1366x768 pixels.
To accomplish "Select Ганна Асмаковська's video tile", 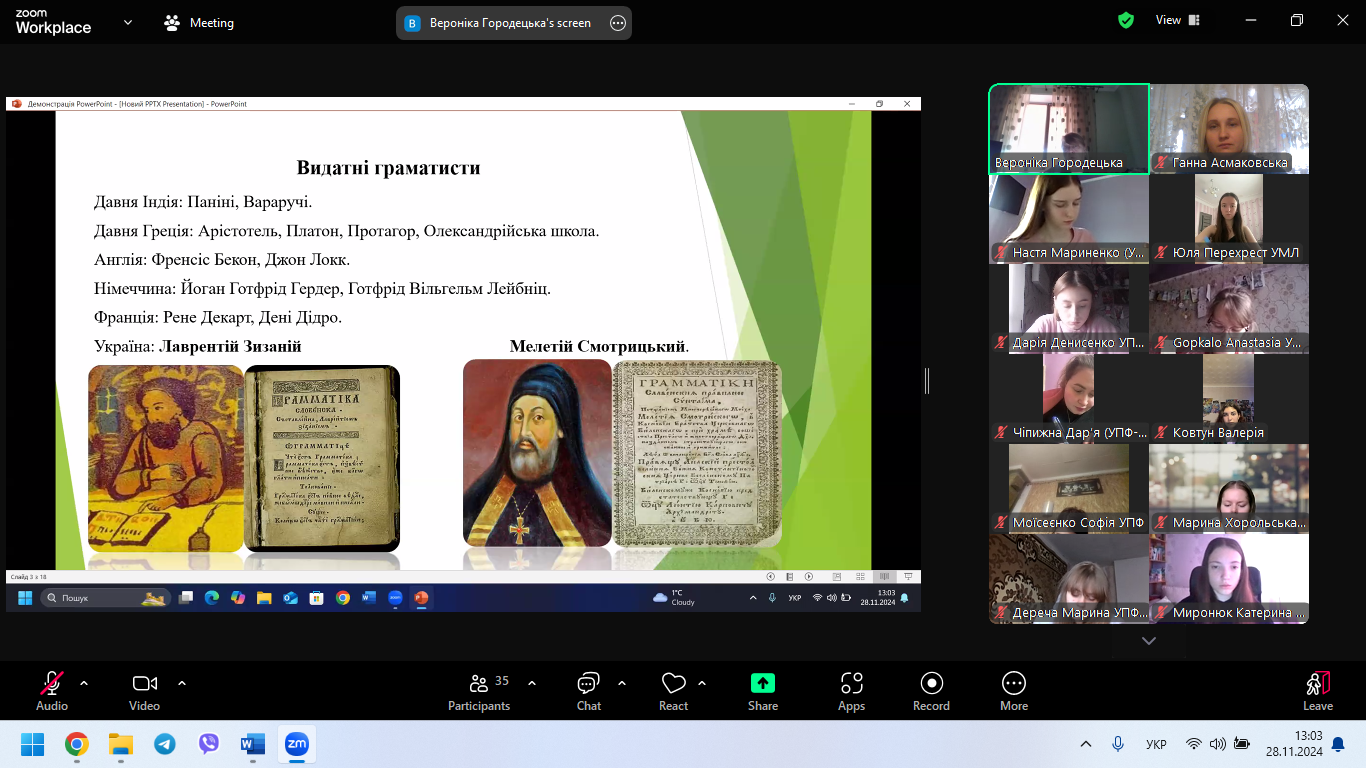I will pyautogui.click(x=1229, y=129).
